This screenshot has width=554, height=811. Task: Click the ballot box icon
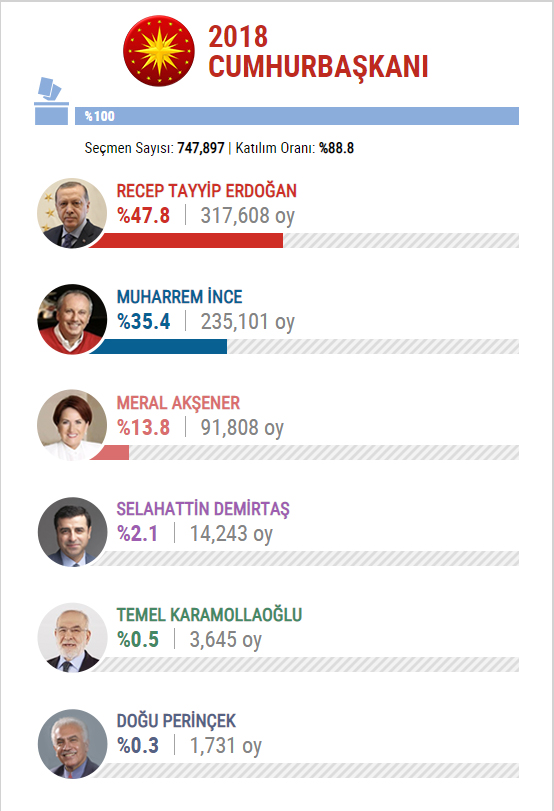coord(51,101)
